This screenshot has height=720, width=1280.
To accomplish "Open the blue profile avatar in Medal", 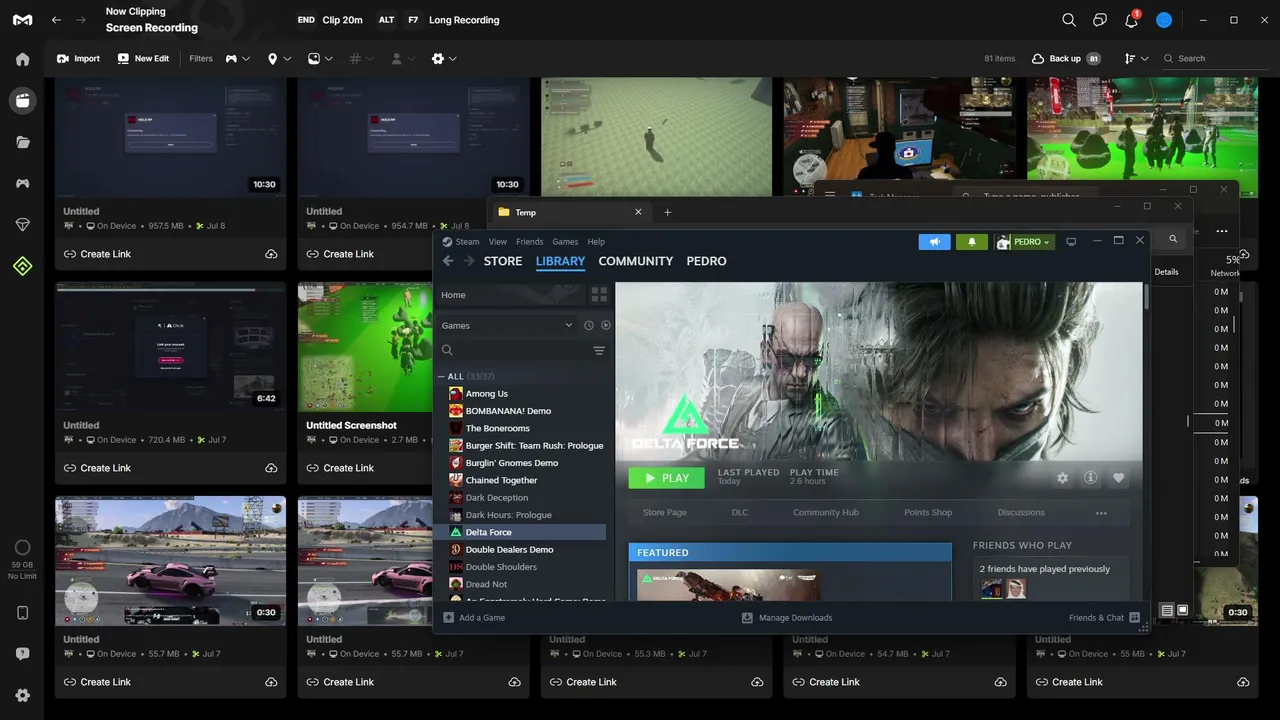I will point(1164,20).
